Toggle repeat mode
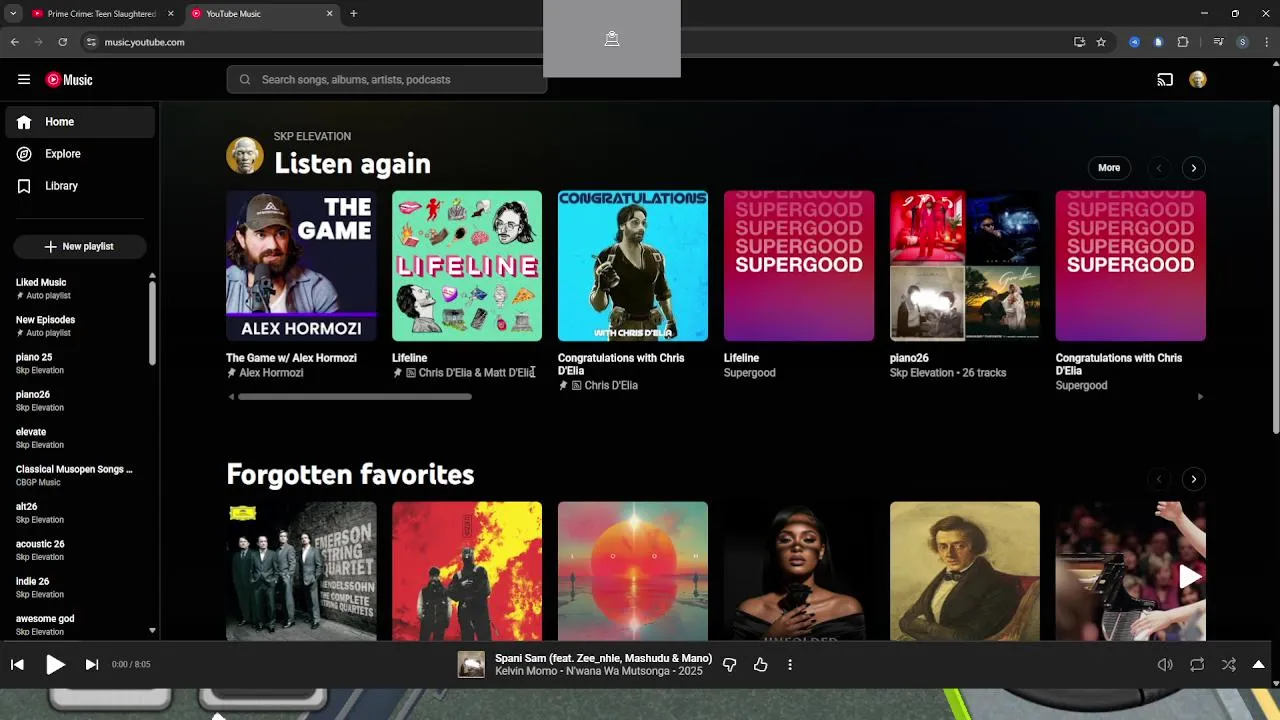 [x=1197, y=664]
